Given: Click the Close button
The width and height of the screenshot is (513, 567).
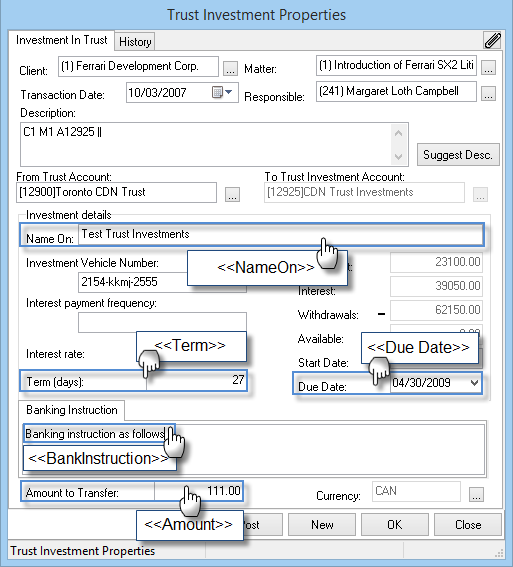Looking at the screenshot, I should (x=468, y=524).
